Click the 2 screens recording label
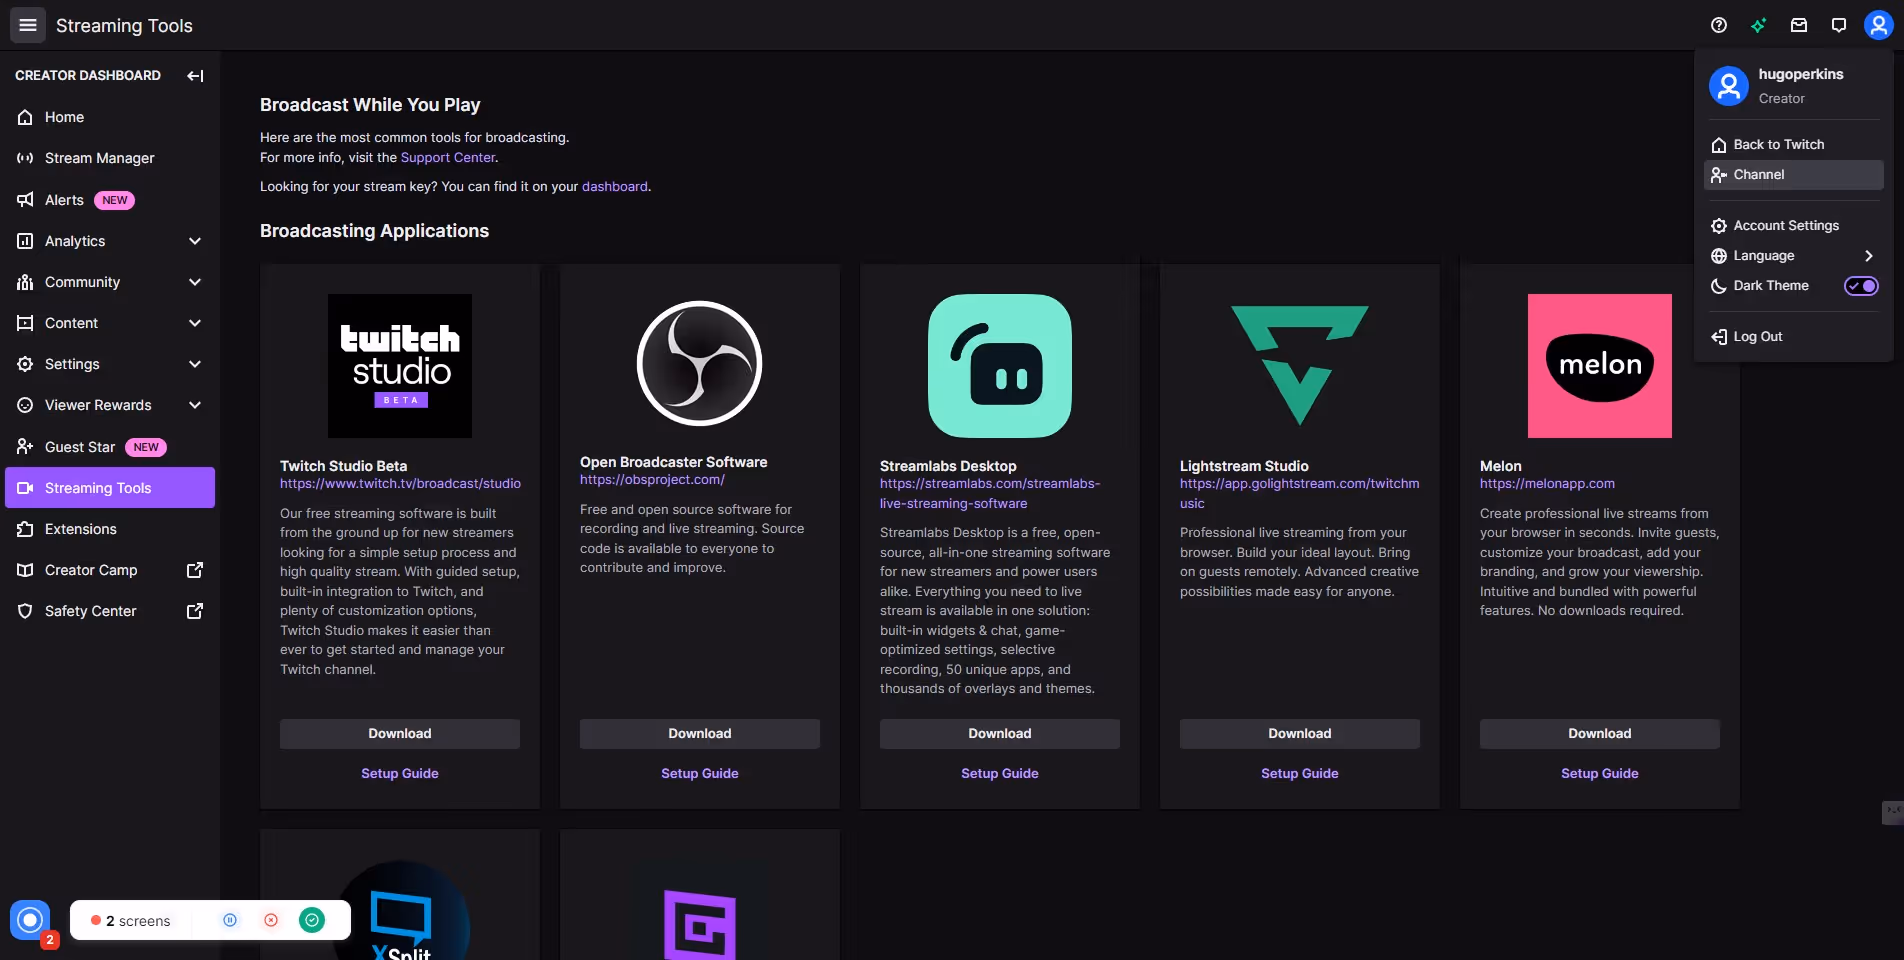The height and width of the screenshot is (960, 1904). click(138, 921)
